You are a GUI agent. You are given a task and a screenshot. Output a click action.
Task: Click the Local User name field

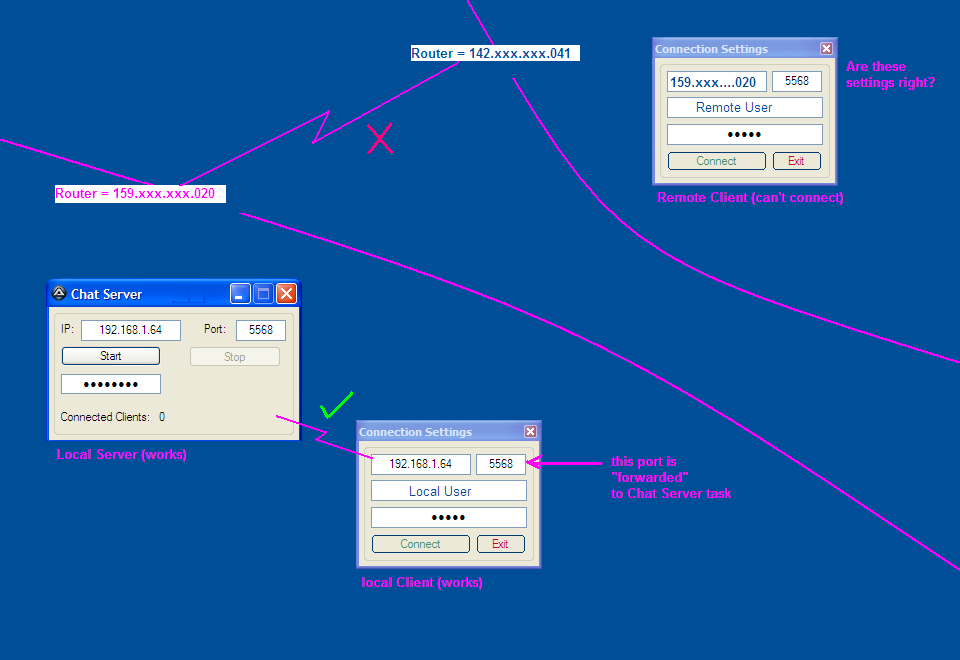pyautogui.click(x=448, y=491)
